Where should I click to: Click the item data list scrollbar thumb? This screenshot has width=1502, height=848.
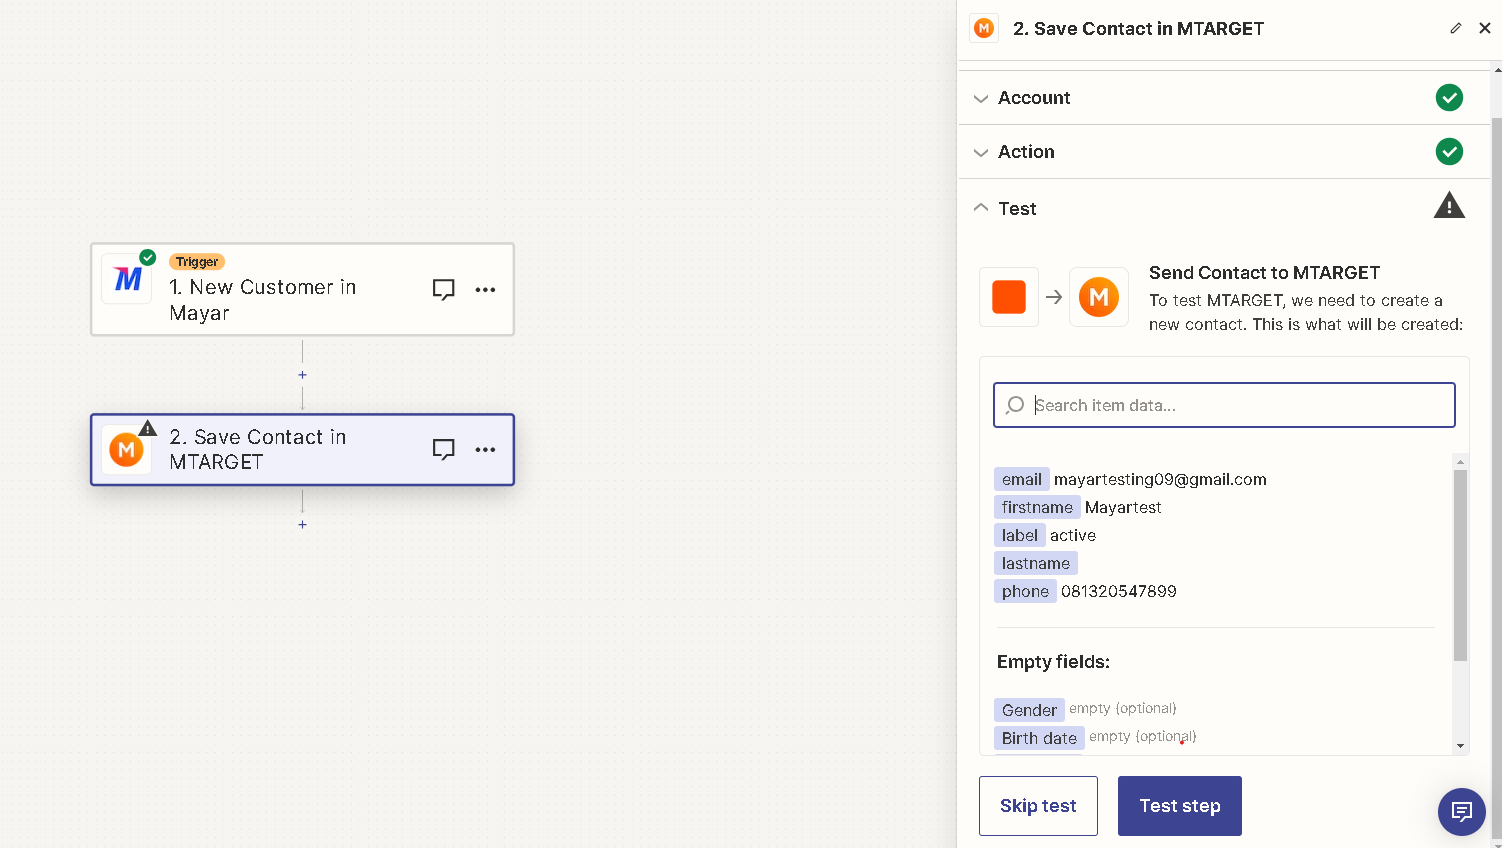(x=1460, y=565)
